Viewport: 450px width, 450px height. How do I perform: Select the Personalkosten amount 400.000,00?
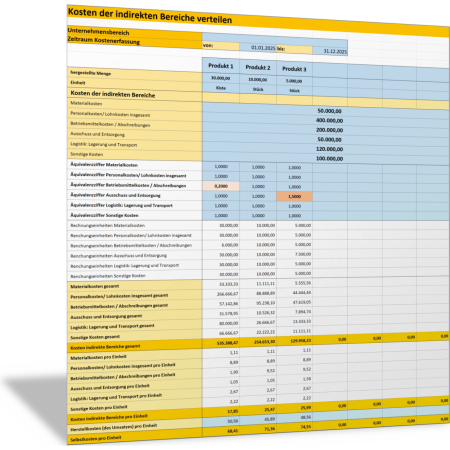click(329, 120)
